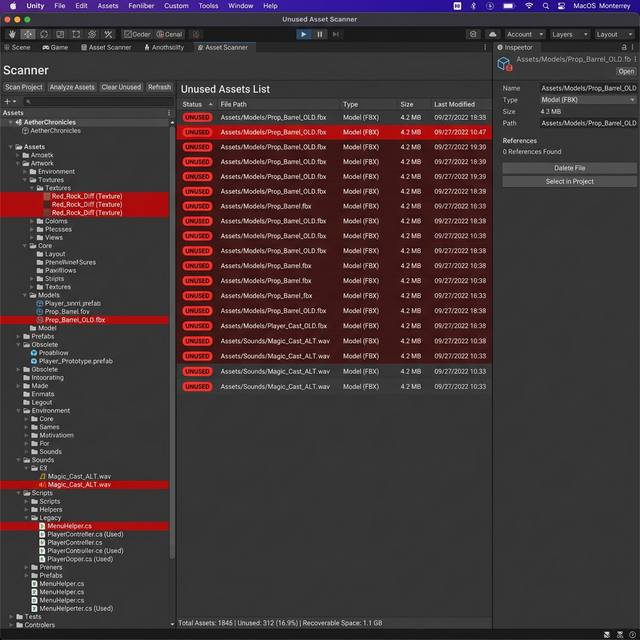The height and width of the screenshot is (640, 640).
Task: Click the Open button in Inspector
Action: [626, 71]
